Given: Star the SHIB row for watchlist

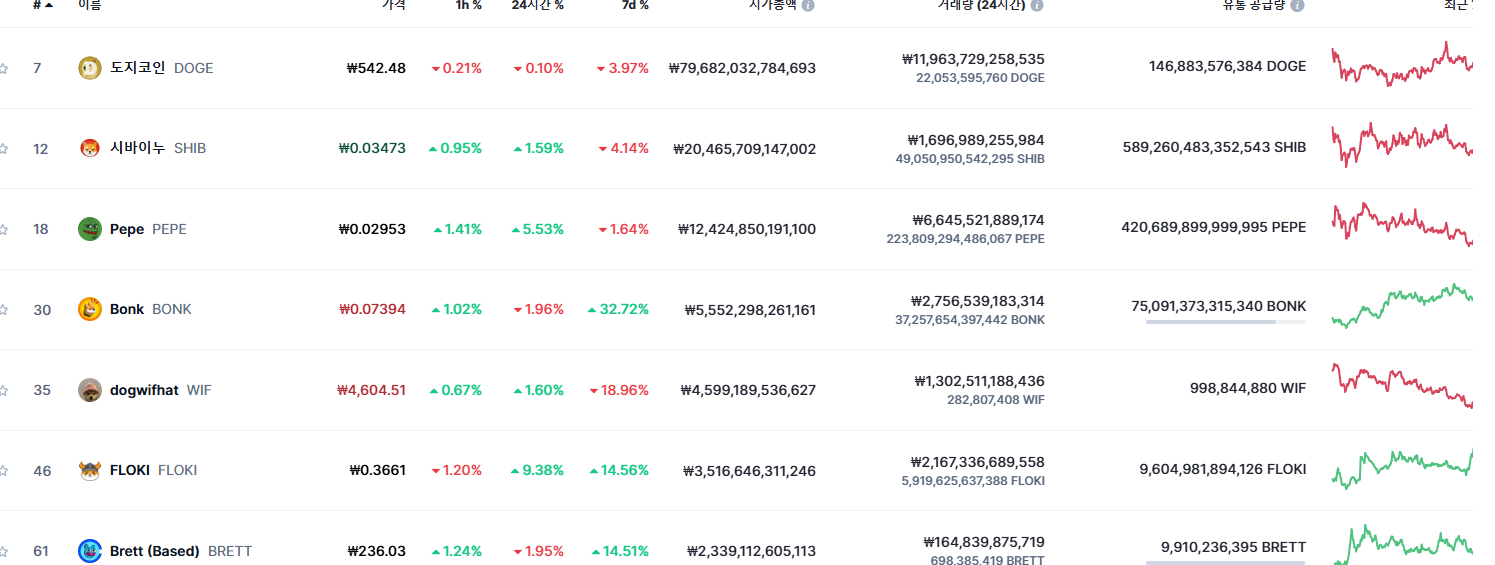Looking at the screenshot, I should pos(4,148).
